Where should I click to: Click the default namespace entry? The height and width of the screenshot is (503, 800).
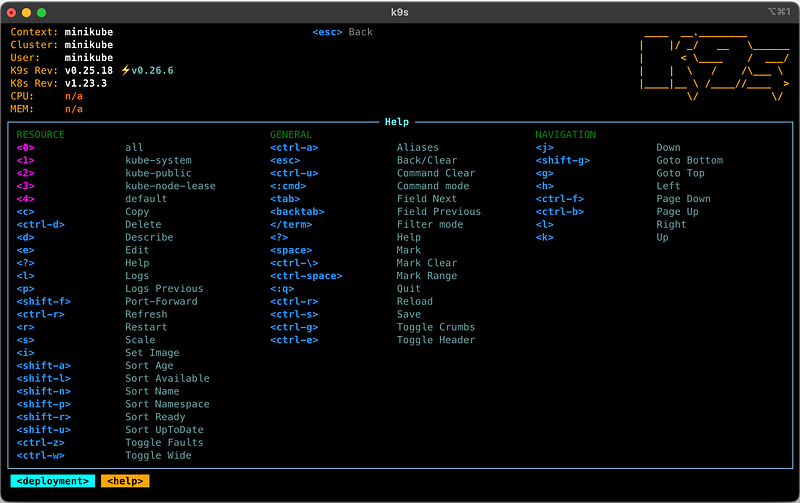pyautogui.click(x=146, y=198)
